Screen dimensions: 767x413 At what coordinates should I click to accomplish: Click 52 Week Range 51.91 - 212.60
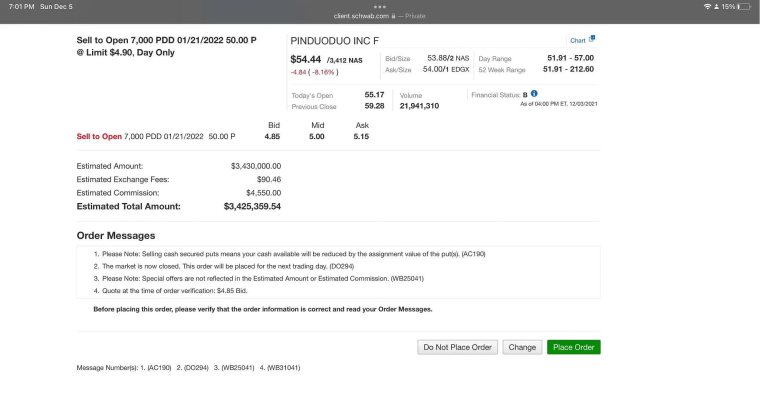(568, 69)
